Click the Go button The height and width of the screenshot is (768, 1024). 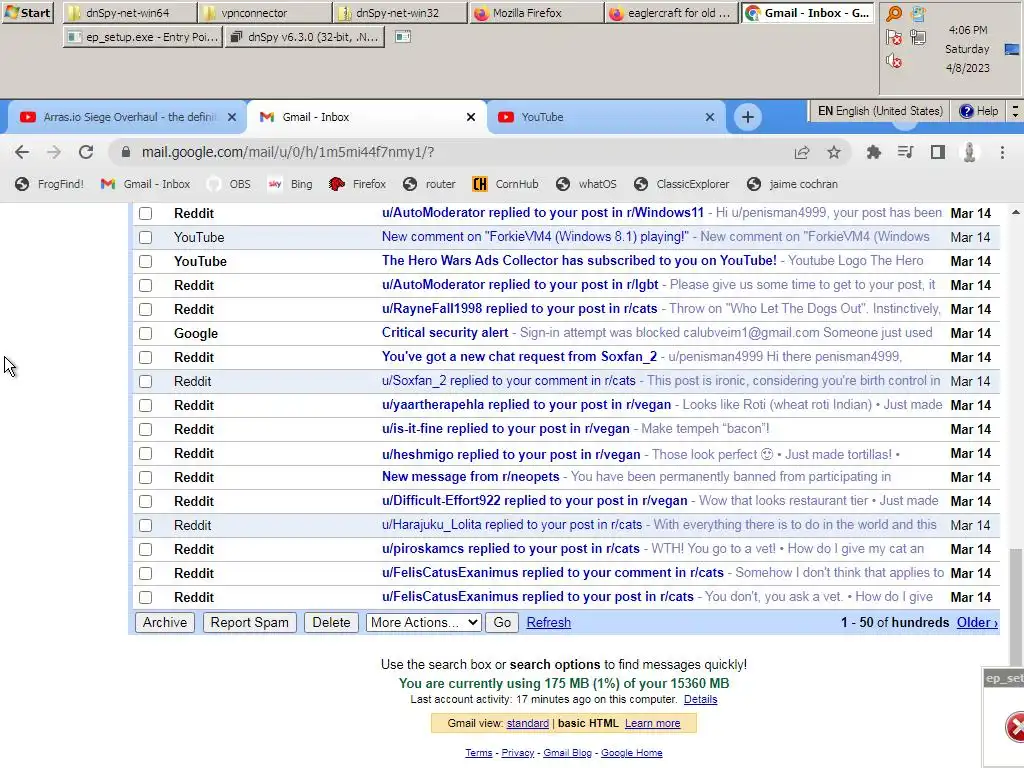point(502,622)
